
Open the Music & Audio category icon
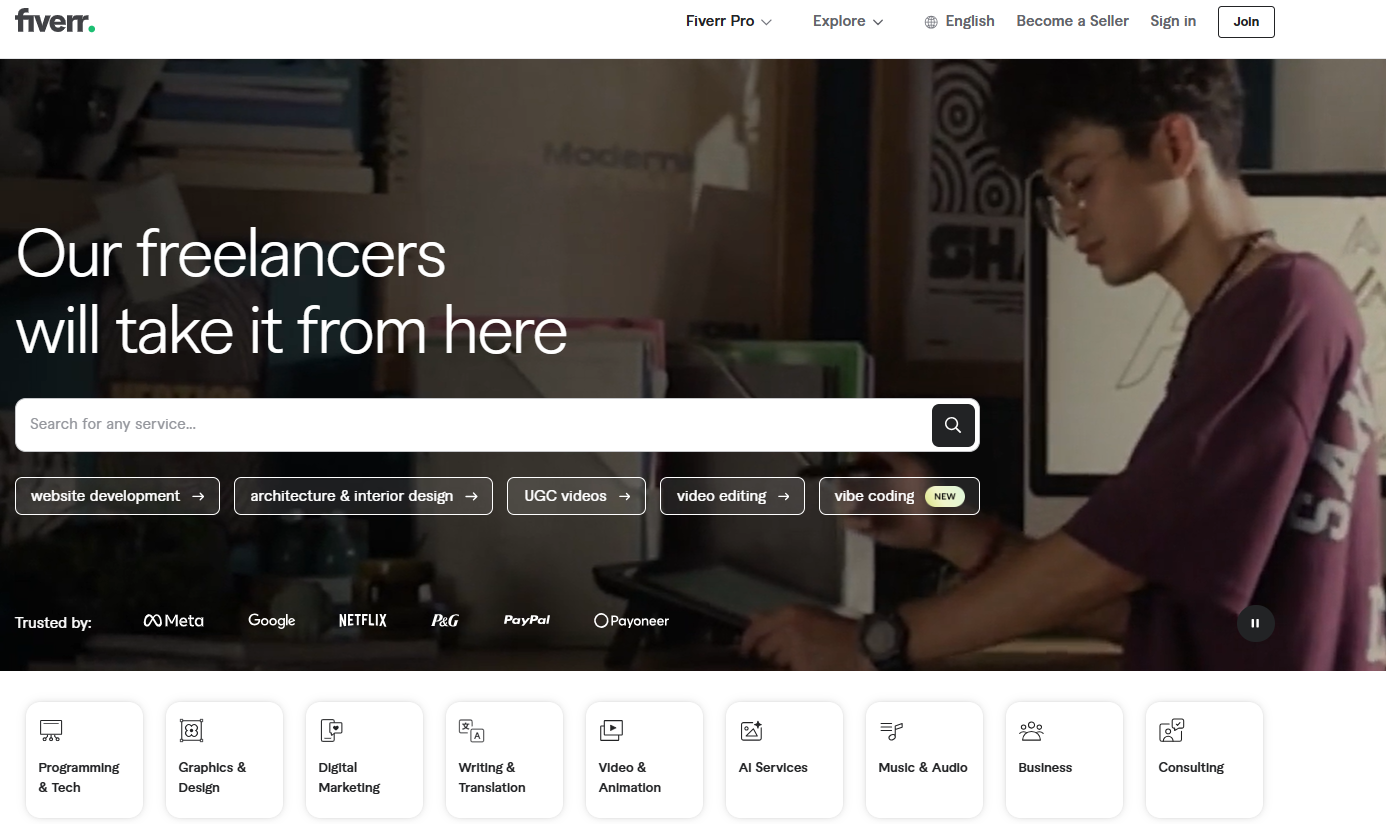coord(891,731)
